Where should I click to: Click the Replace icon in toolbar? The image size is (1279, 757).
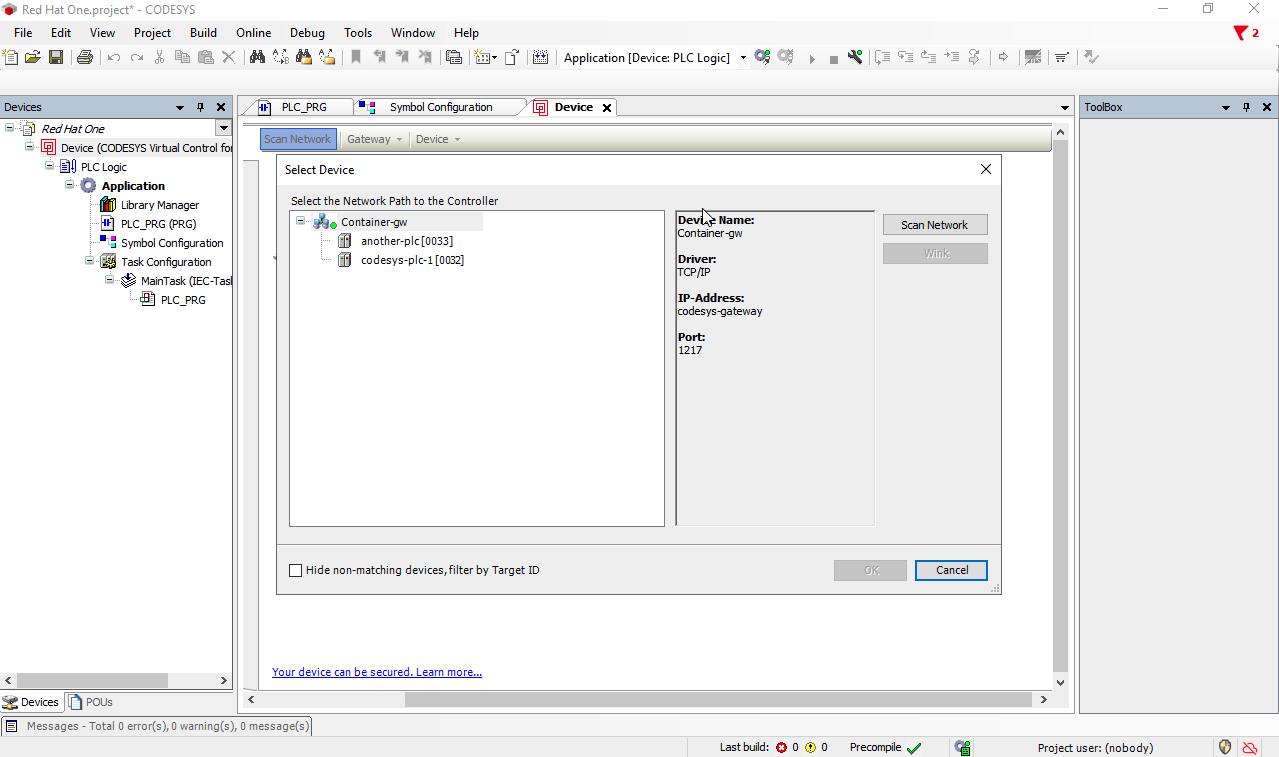[280, 57]
